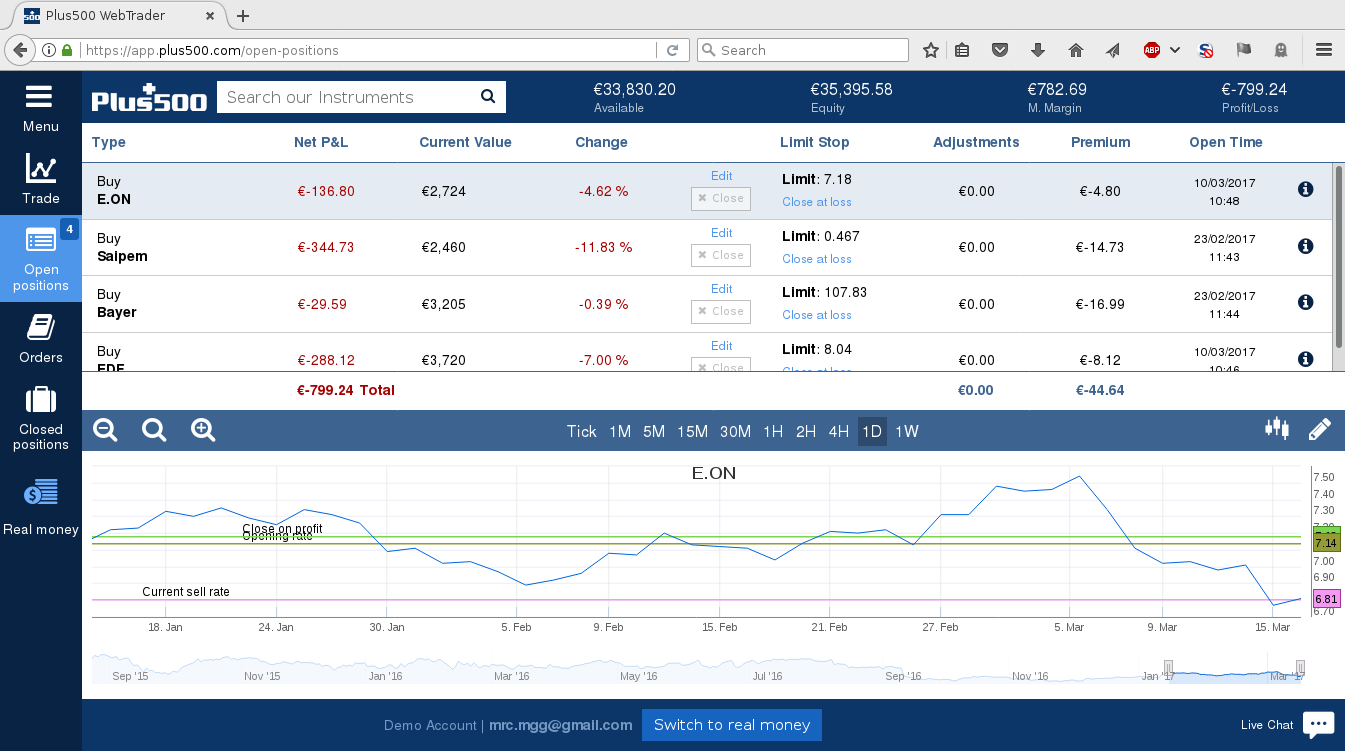Open the Firefox hamburger menu
Screen dimensions: 1345x751
click(1324, 50)
